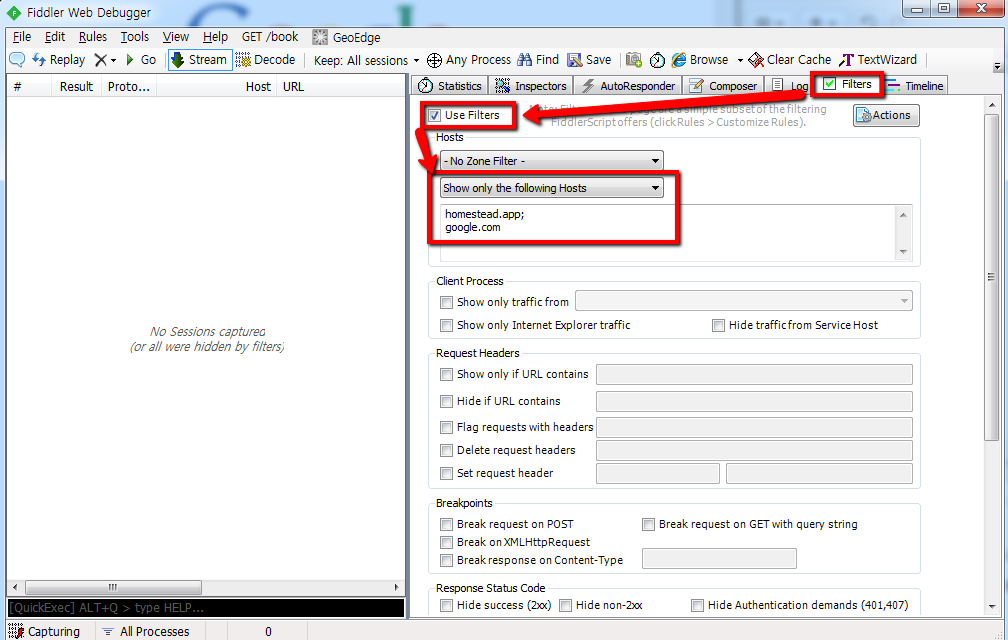Open the View menu
1008x640 pixels.
tap(176, 37)
